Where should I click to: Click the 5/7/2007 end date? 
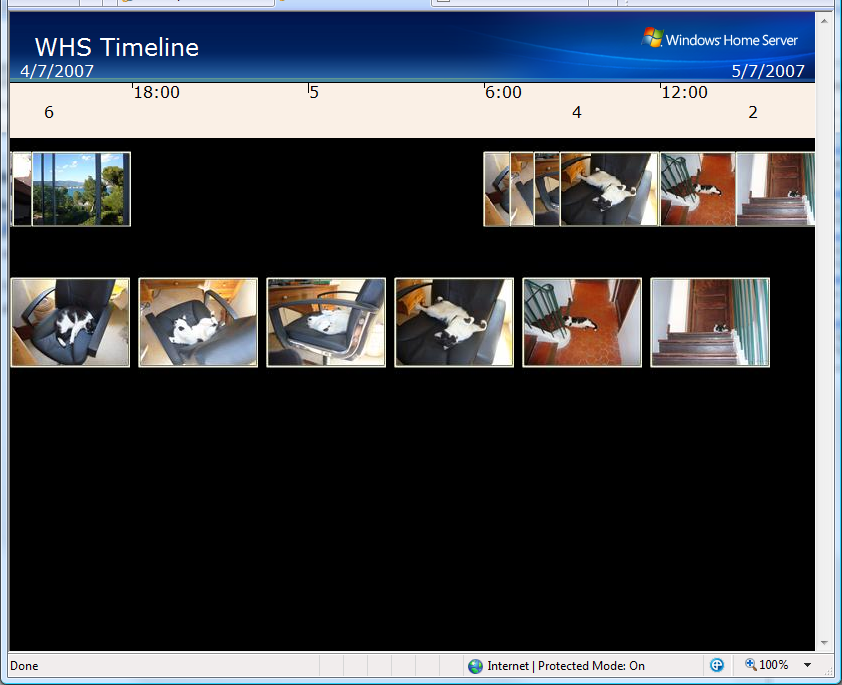pos(768,71)
